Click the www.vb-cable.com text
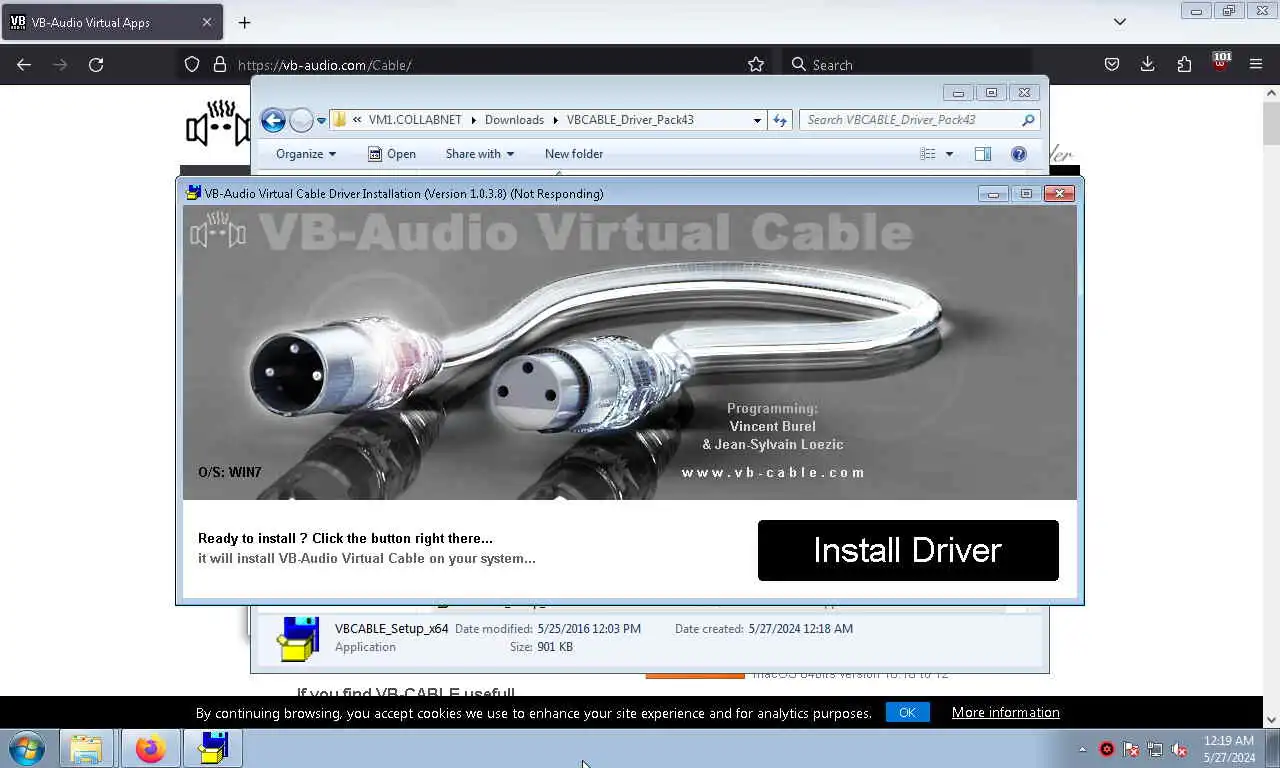 [773, 472]
